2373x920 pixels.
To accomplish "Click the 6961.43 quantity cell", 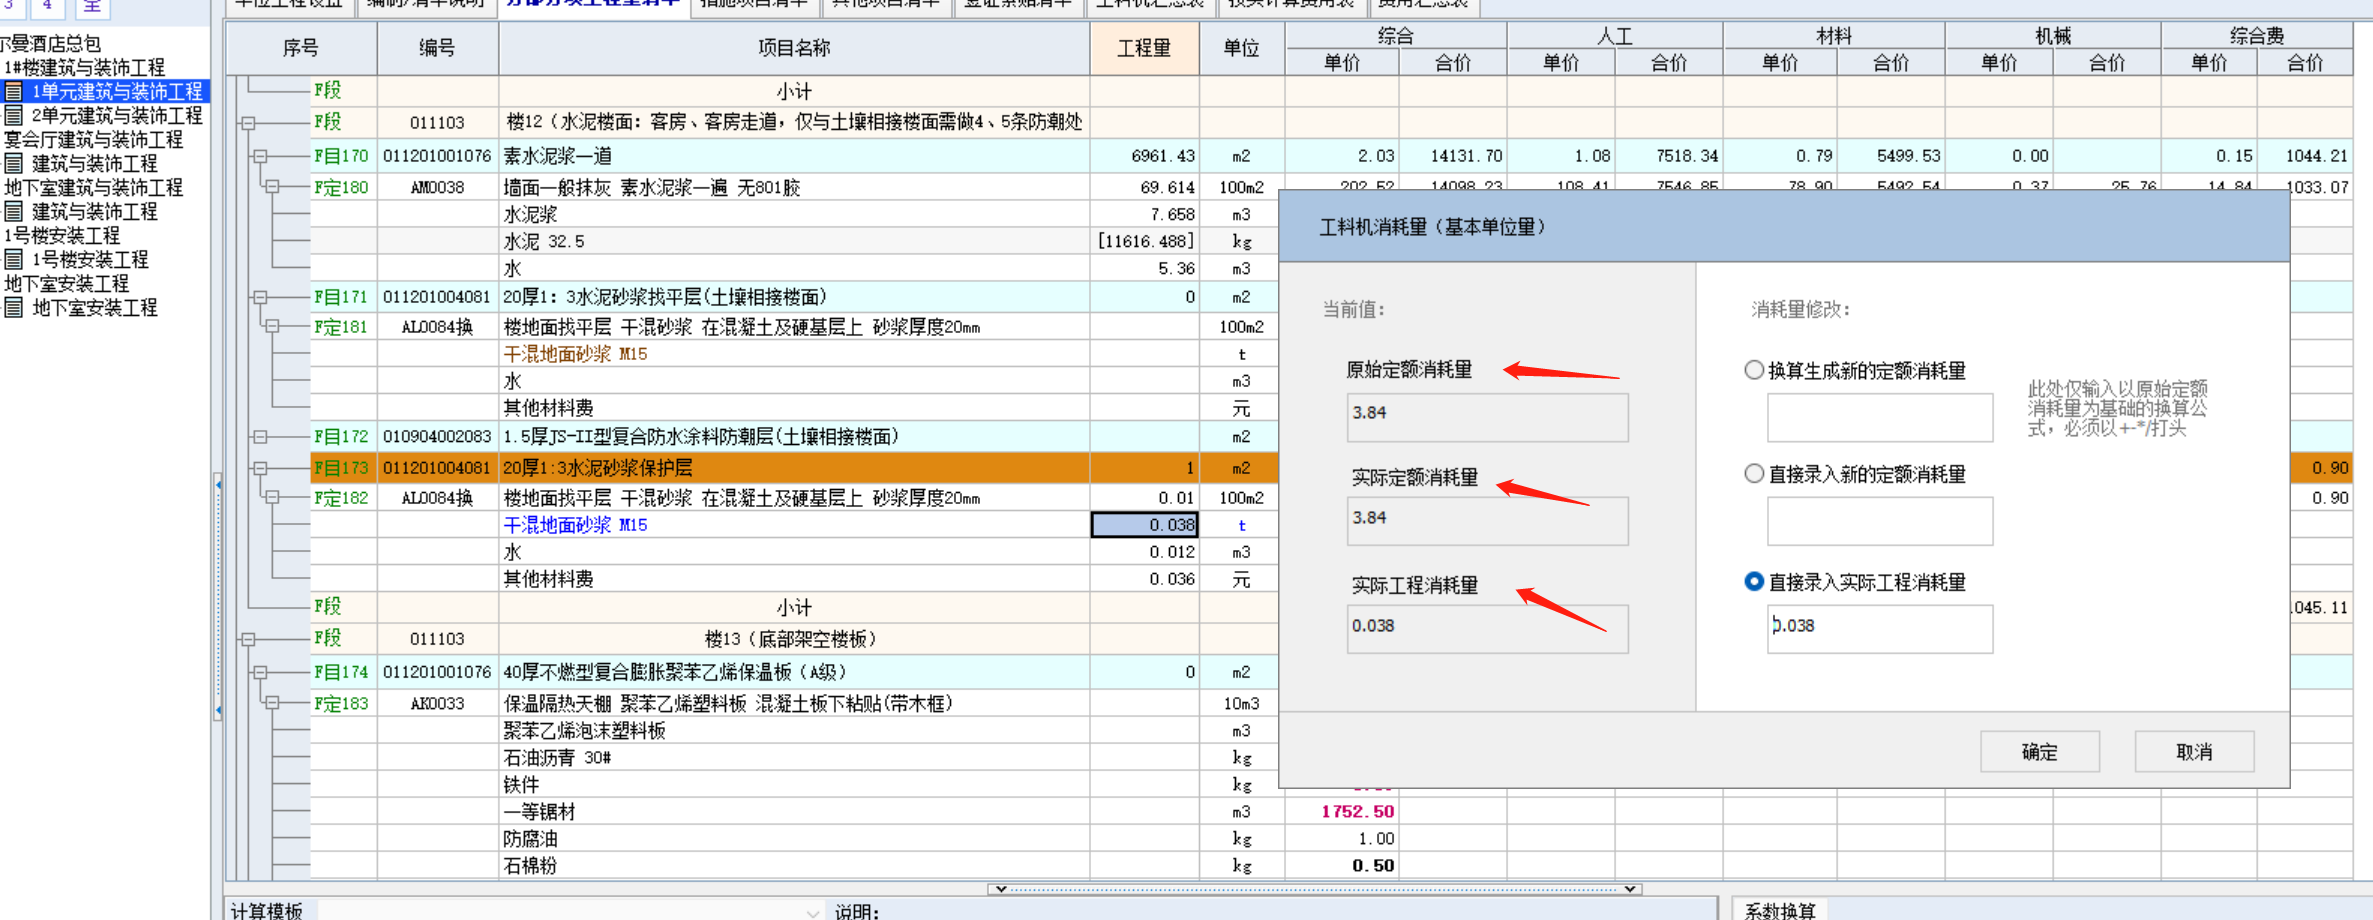I will pos(1145,156).
